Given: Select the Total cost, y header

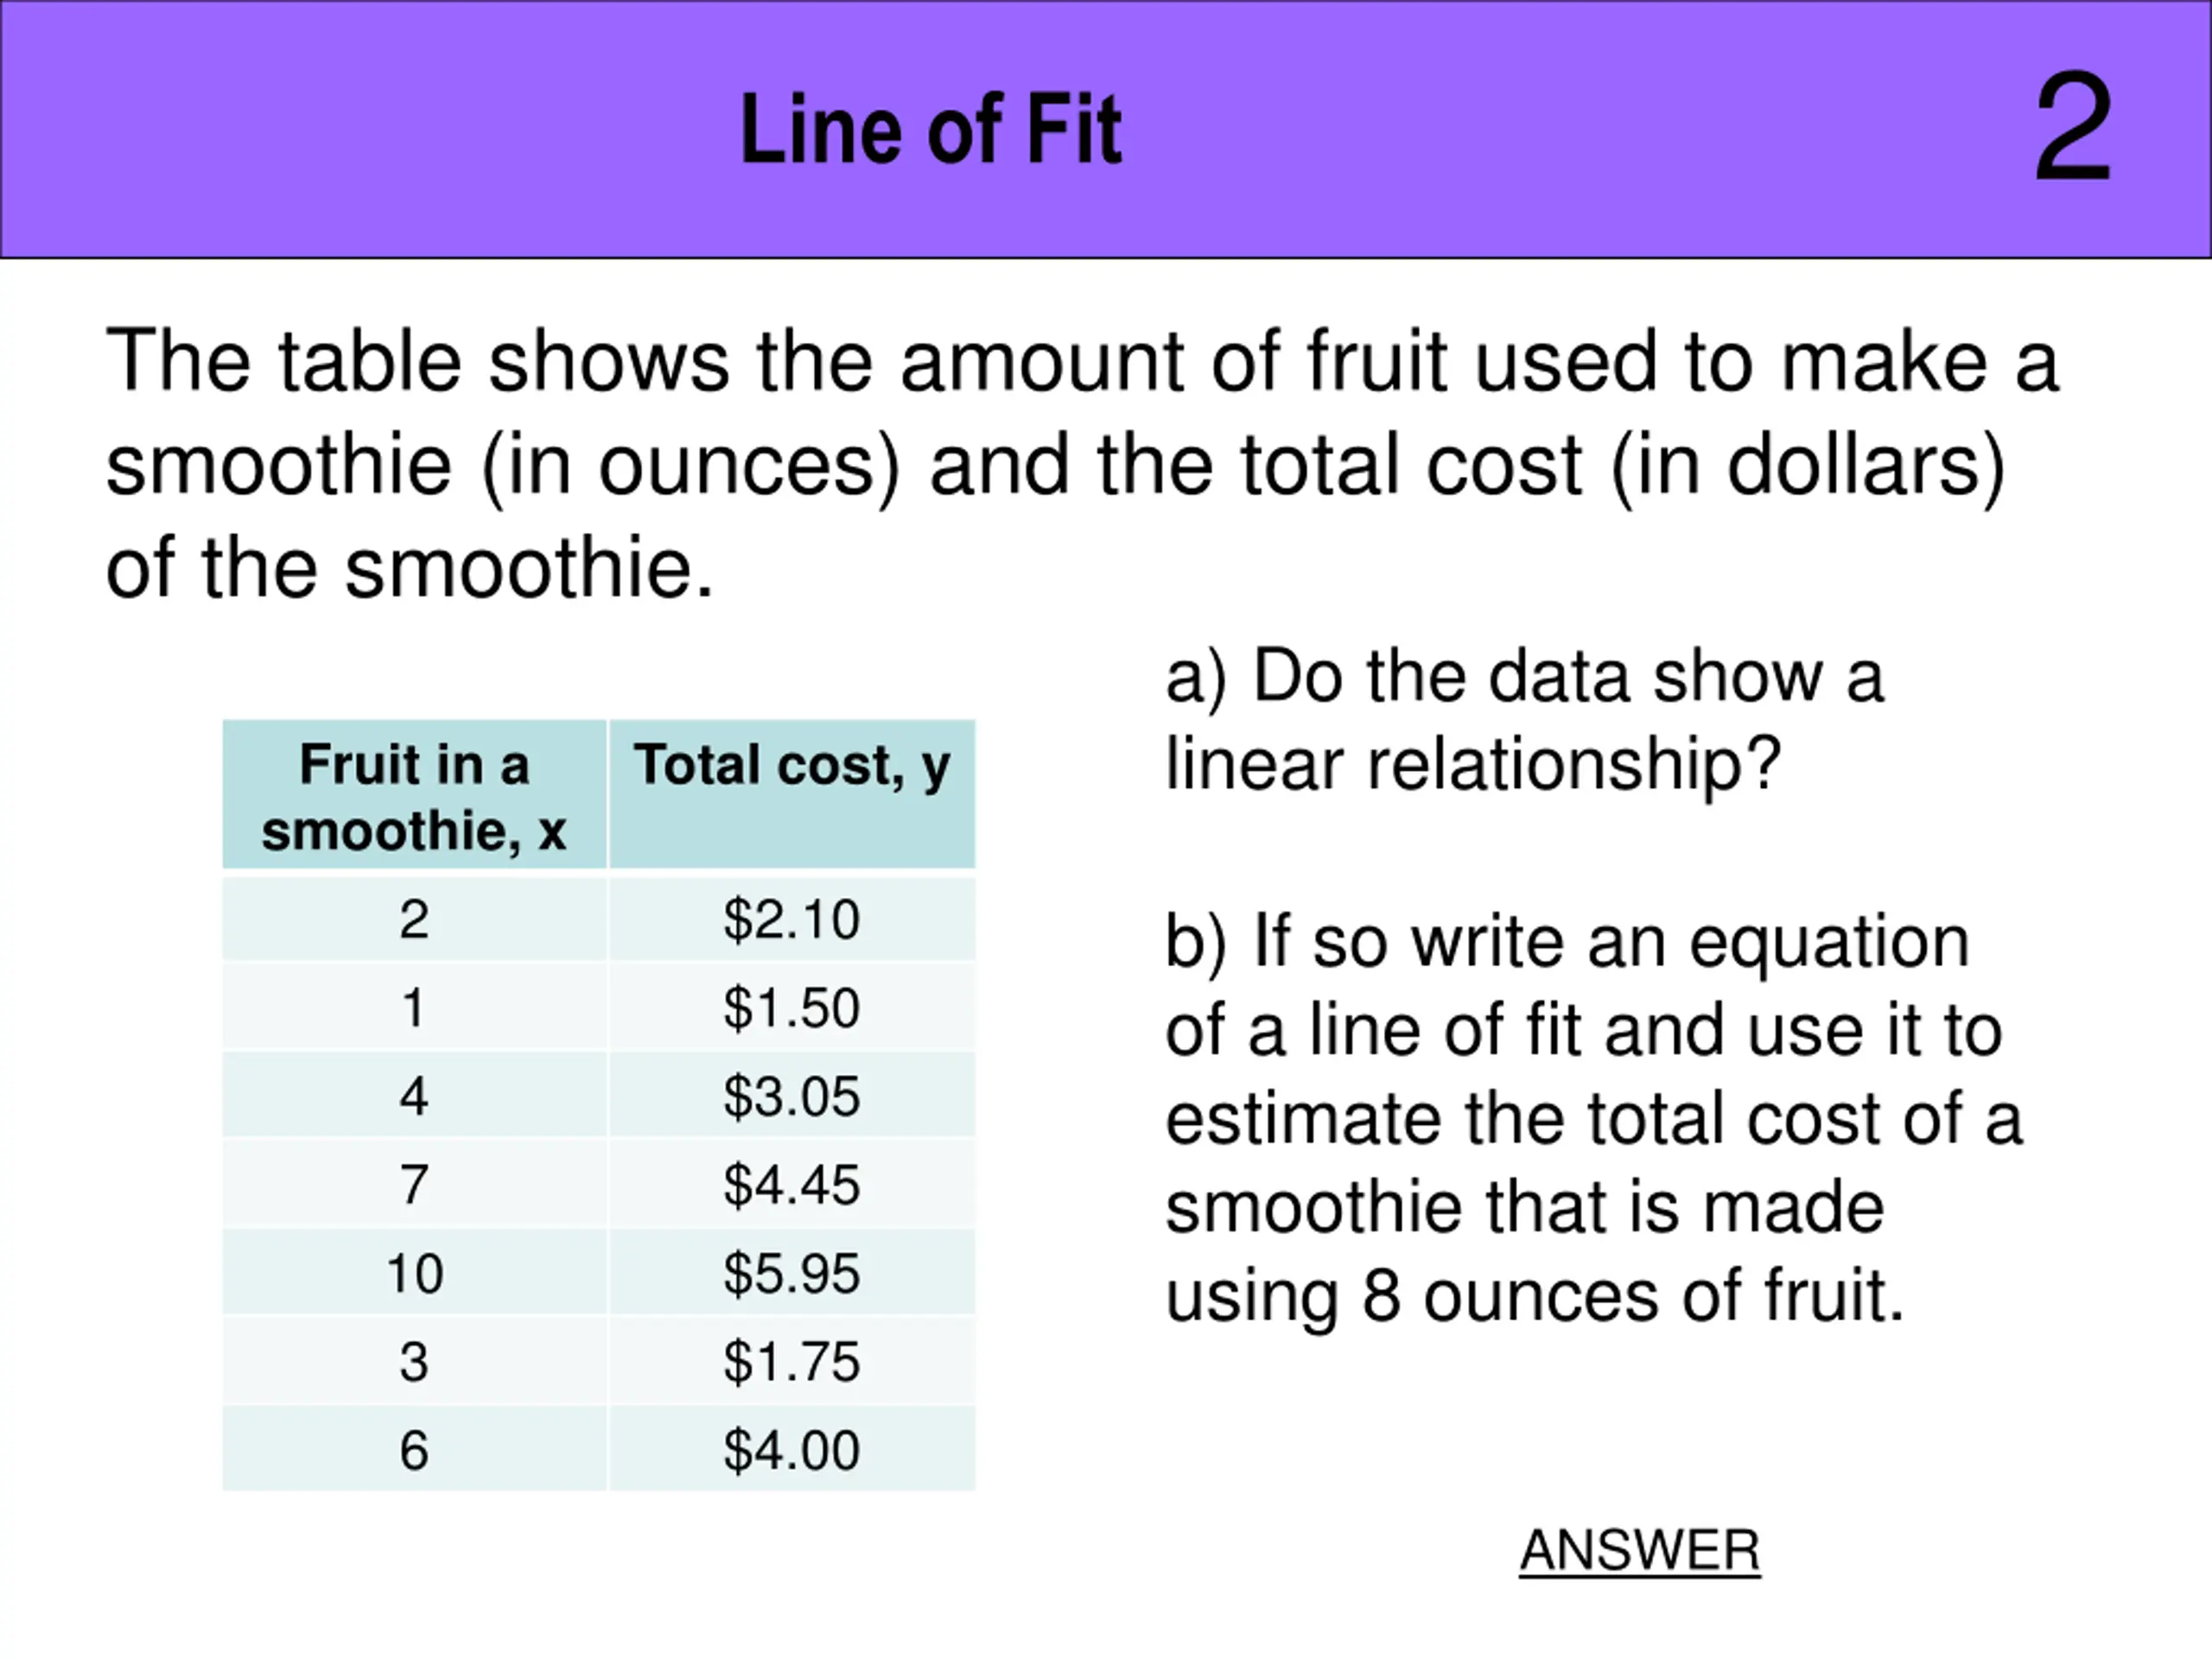Looking at the screenshot, I should (792, 795).
